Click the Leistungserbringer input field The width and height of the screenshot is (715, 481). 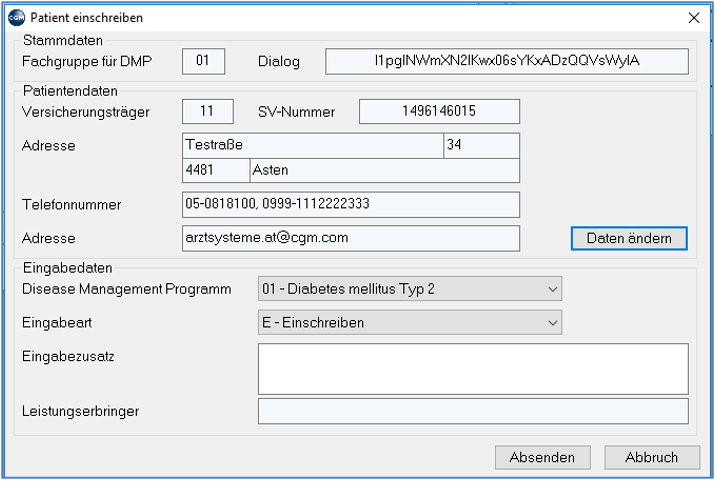473,411
